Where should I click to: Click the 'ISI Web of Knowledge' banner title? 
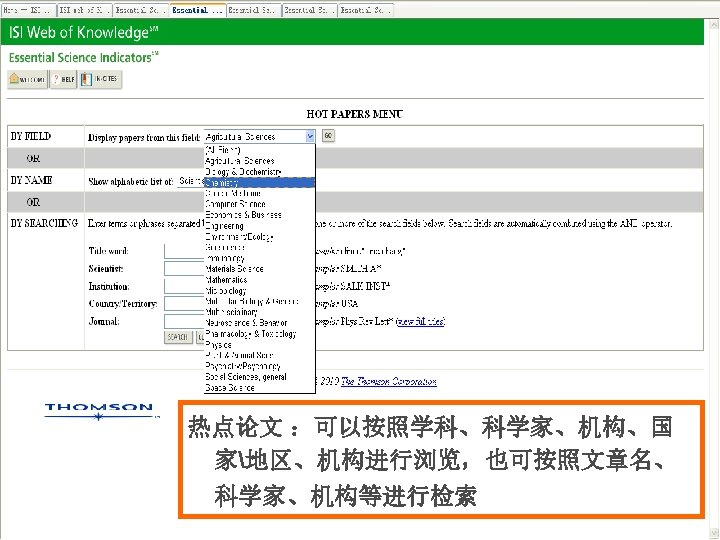[83, 32]
